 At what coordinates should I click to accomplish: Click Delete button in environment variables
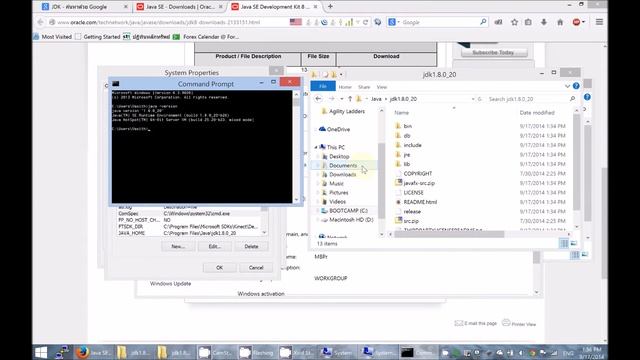251,247
